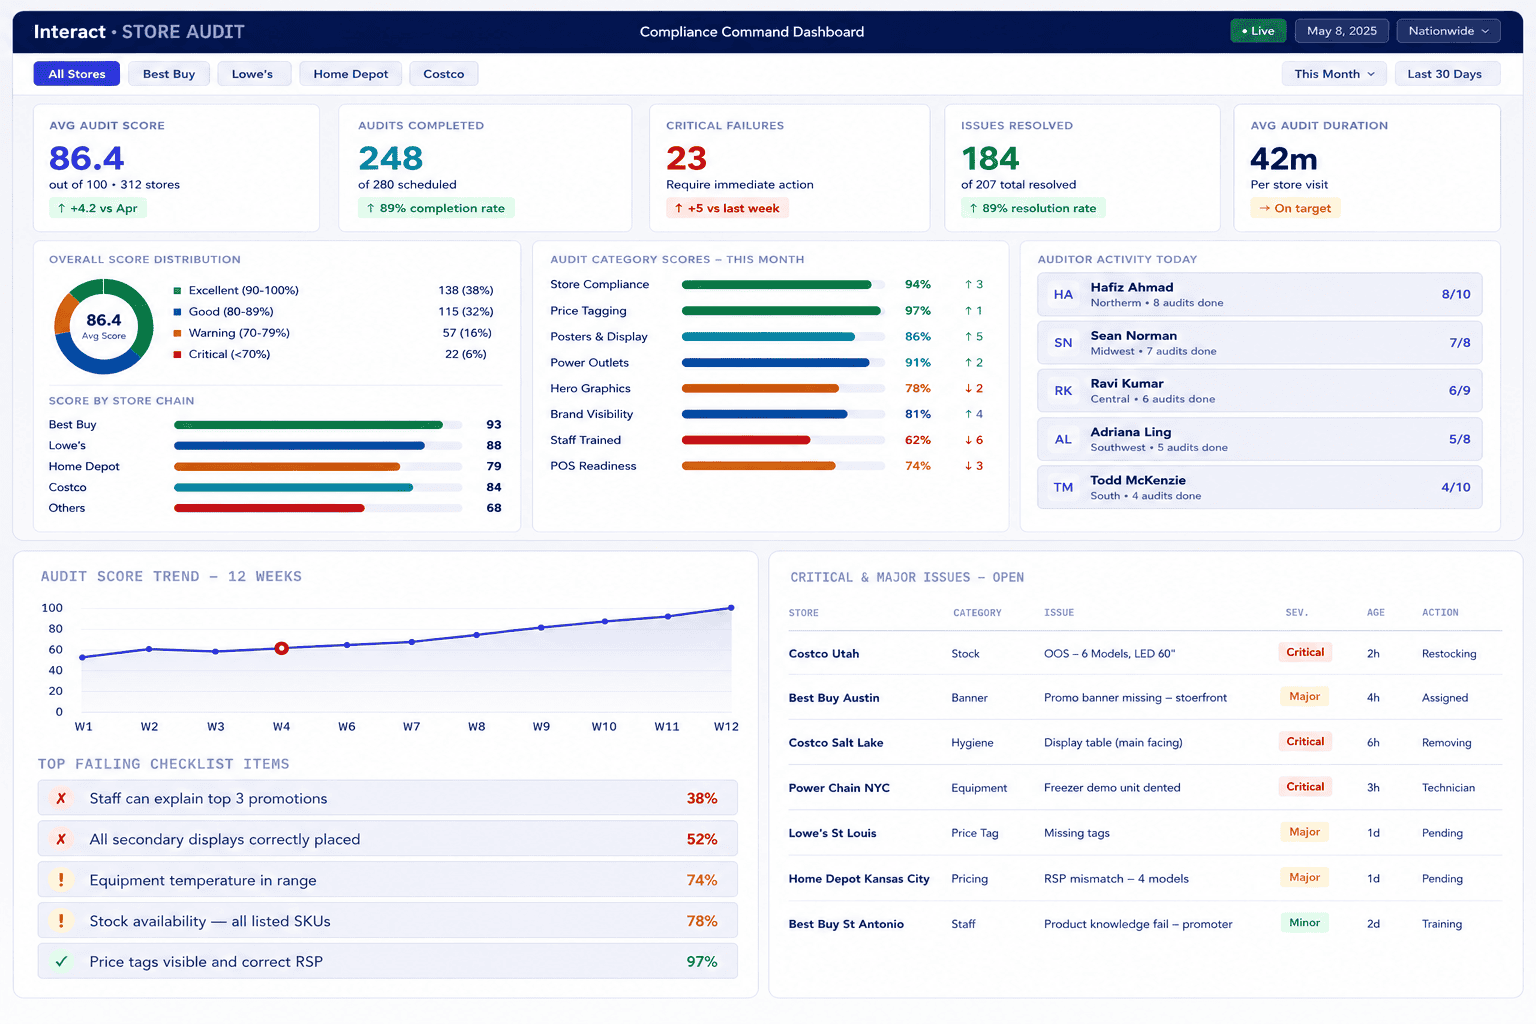This screenshot has width=1536, height=1024.
Task: Switch to the Best Buy tab
Action: [169, 74]
